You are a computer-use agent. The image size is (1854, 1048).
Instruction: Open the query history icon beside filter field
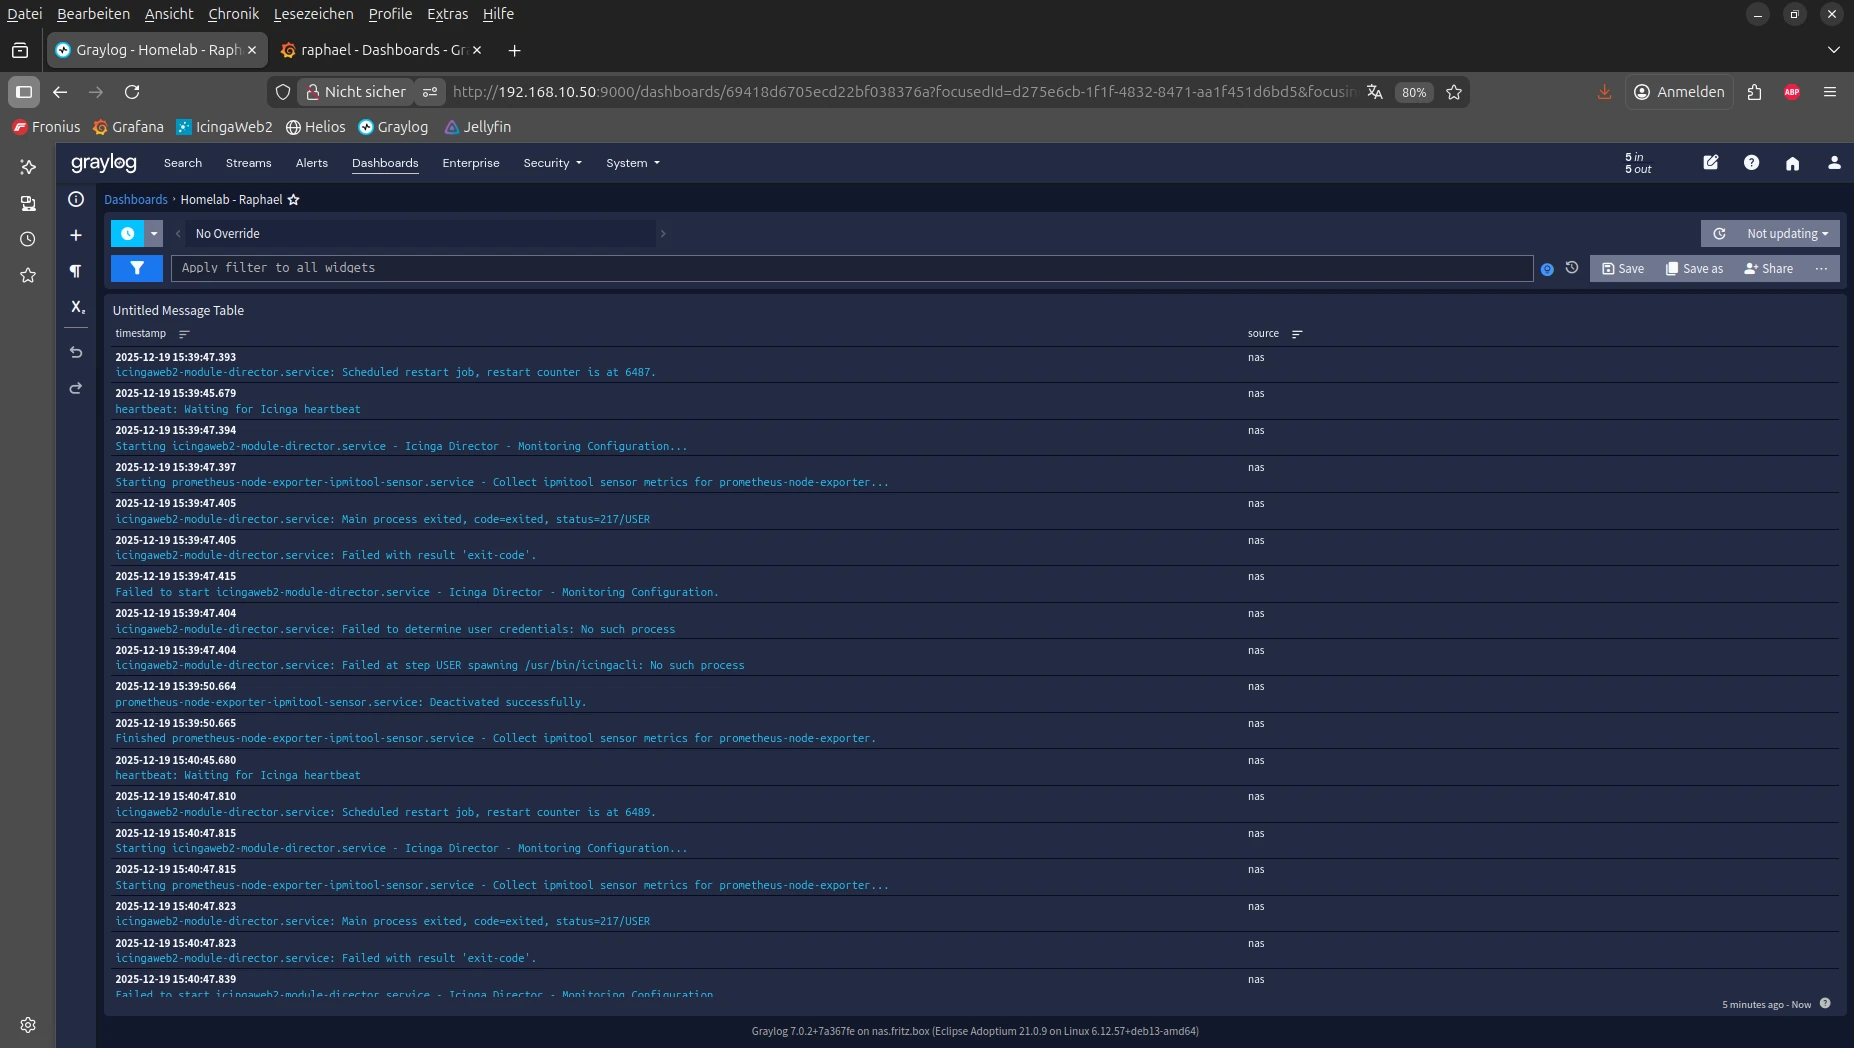pos(1572,268)
